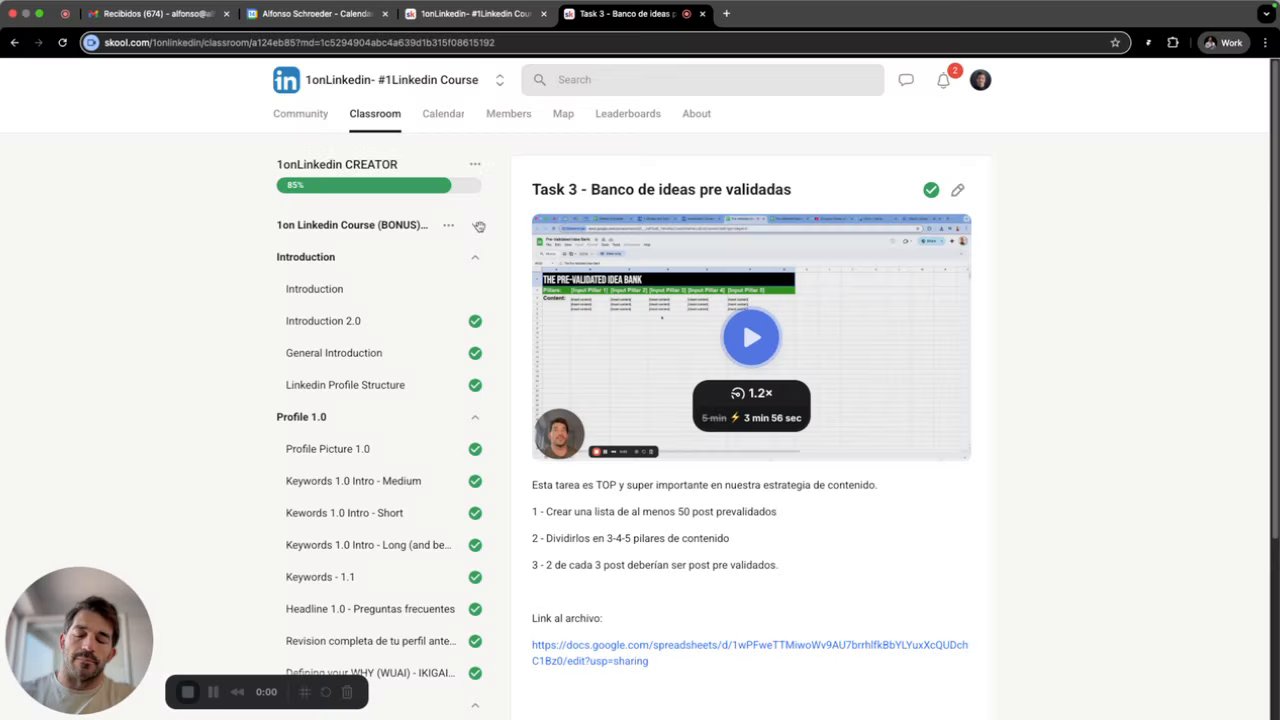Image resolution: width=1280 pixels, height=720 pixels.
Task: Open the About tab
Action: point(696,114)
